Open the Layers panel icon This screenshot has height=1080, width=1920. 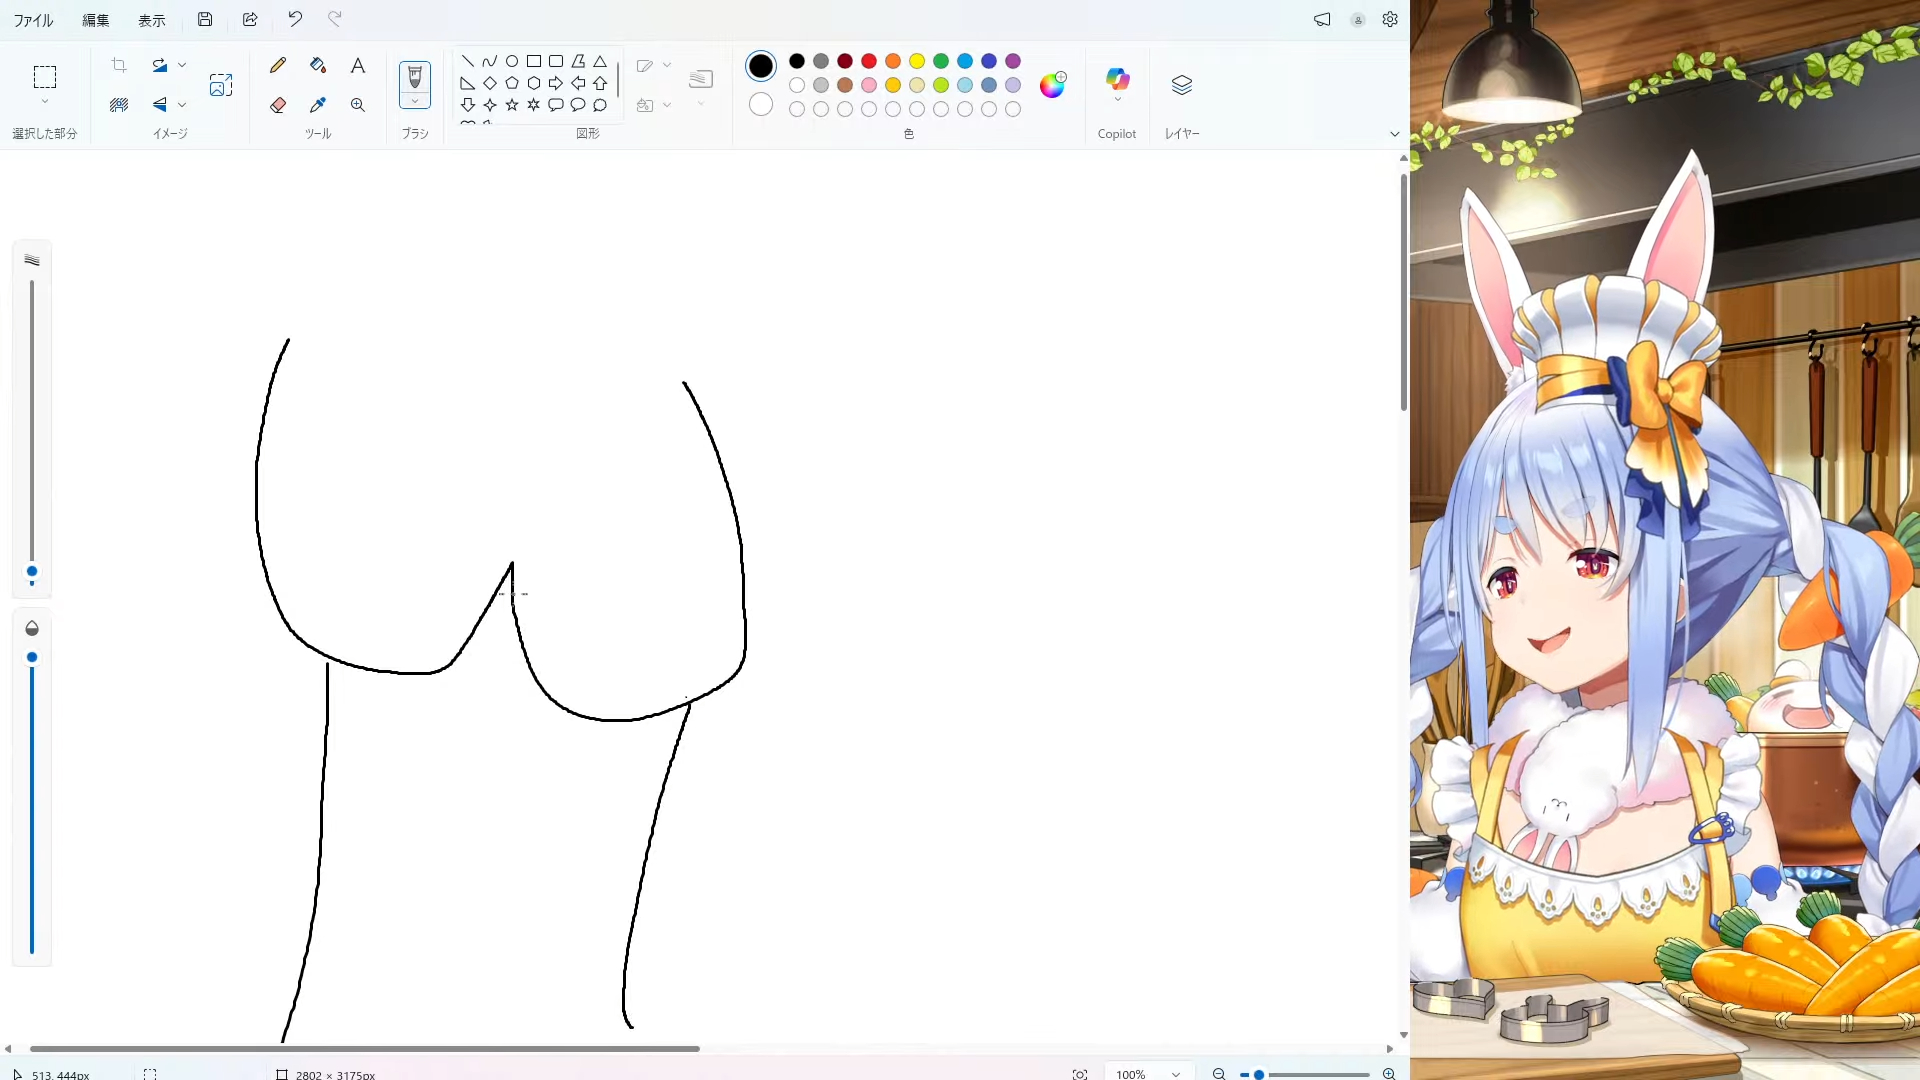[x=1182, y=85]
